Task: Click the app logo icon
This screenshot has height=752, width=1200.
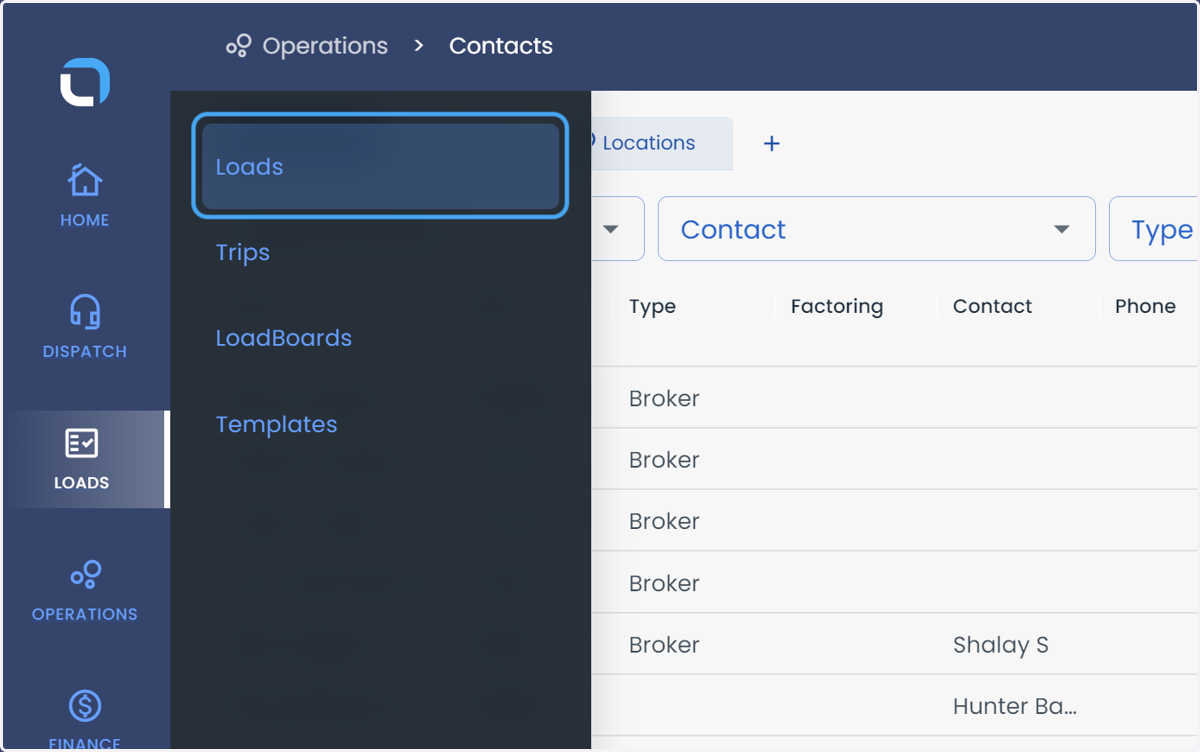Action: click(x=85, y=82)
